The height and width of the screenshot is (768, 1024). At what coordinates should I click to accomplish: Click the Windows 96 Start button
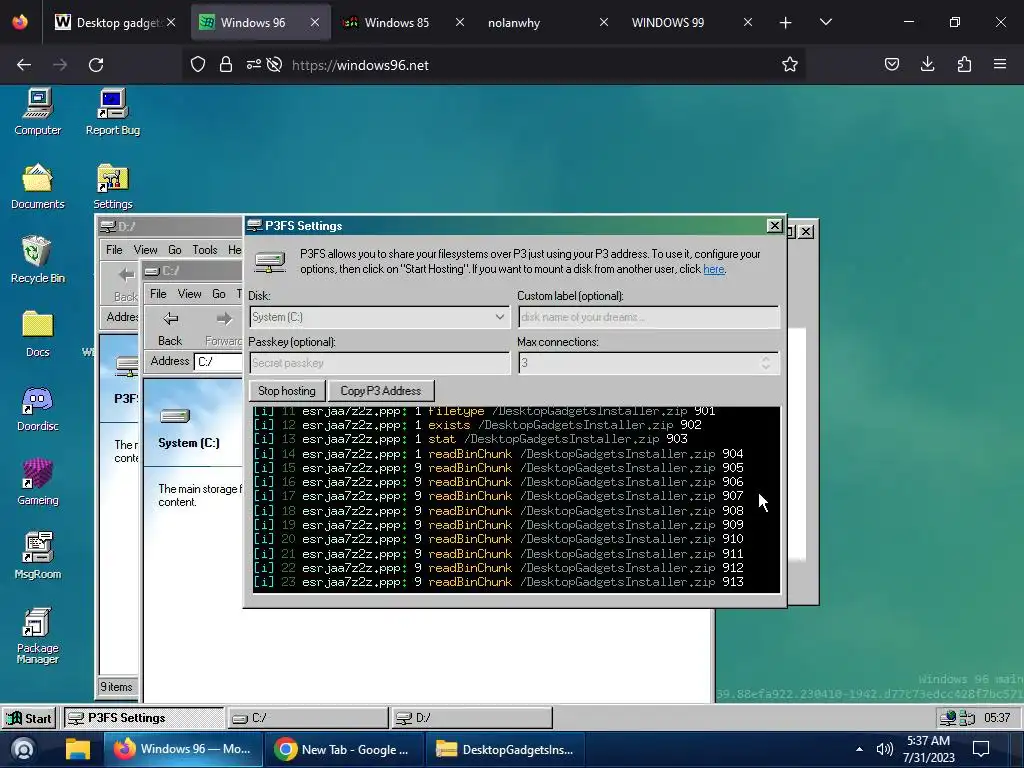29,718
